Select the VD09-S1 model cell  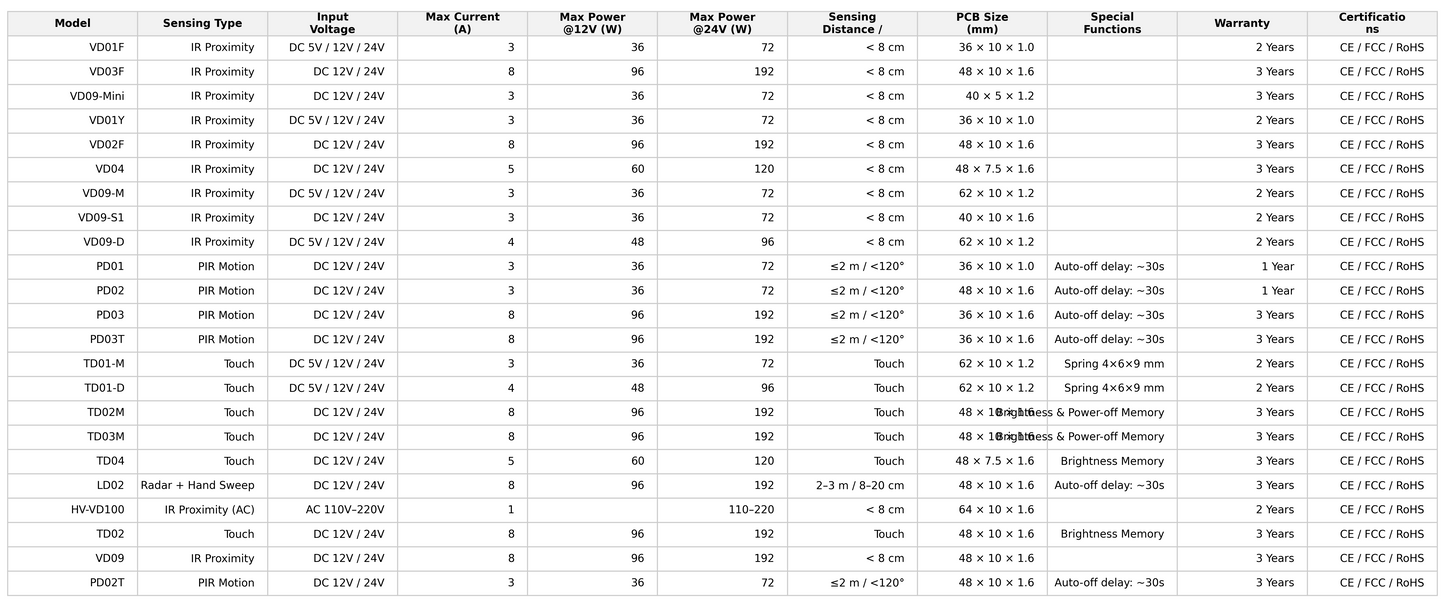tap(101, 218)
